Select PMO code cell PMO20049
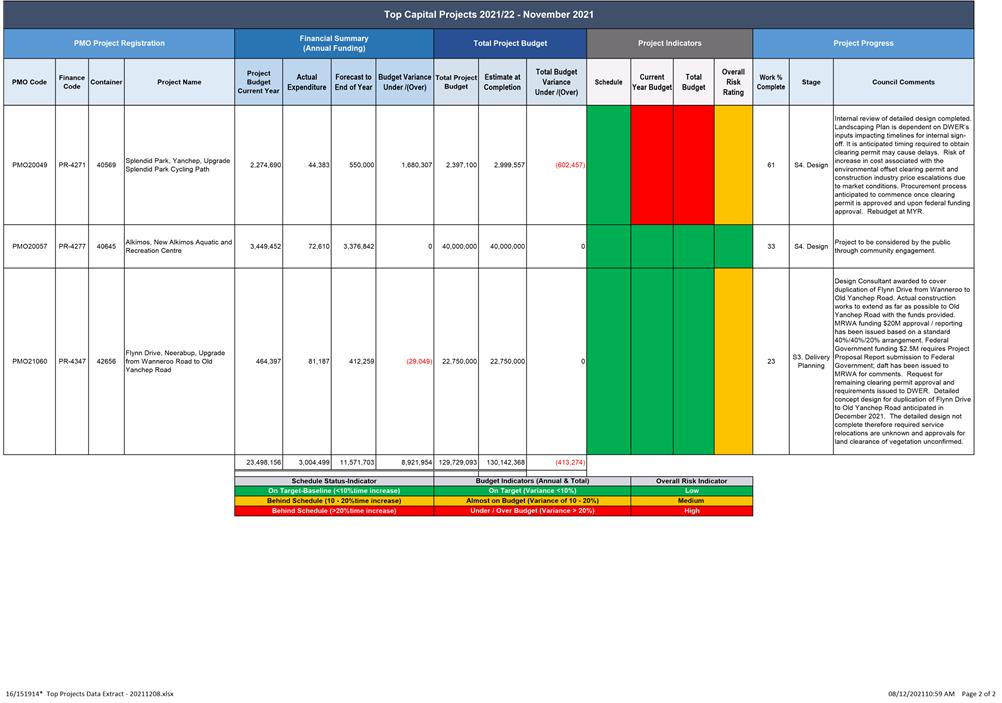Screen dimensions: 1002x703 pyautogui.click(x=29, y=165)
